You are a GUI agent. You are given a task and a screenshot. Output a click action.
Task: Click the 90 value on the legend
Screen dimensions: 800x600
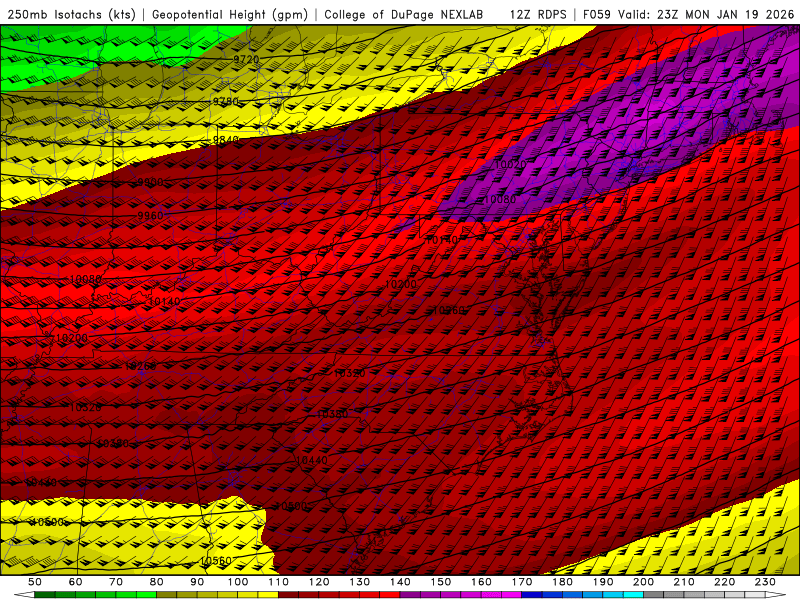click(197, 582)
